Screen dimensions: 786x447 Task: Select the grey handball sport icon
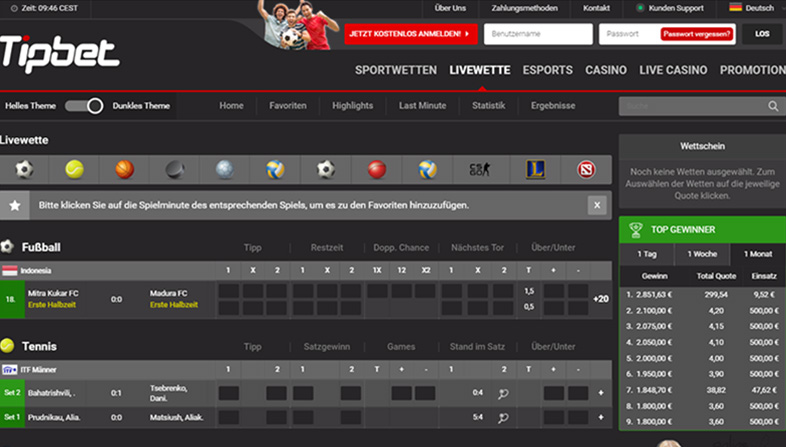[x=225, y=169]
